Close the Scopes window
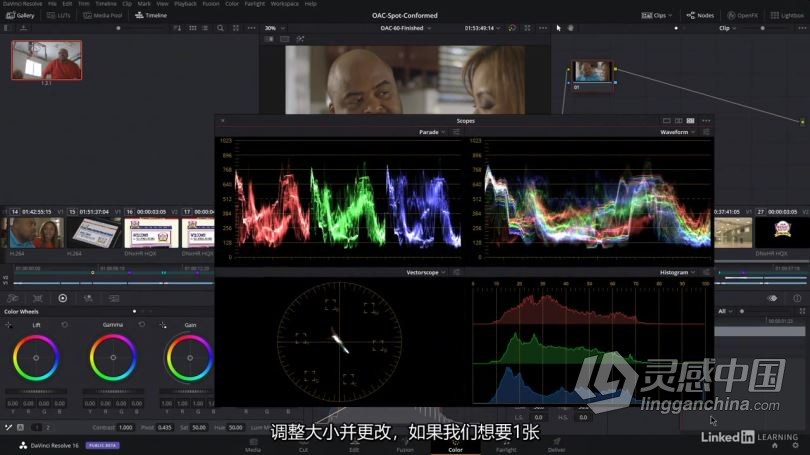Viewport: 810px width, 455px height. click(x=223, y=120)
